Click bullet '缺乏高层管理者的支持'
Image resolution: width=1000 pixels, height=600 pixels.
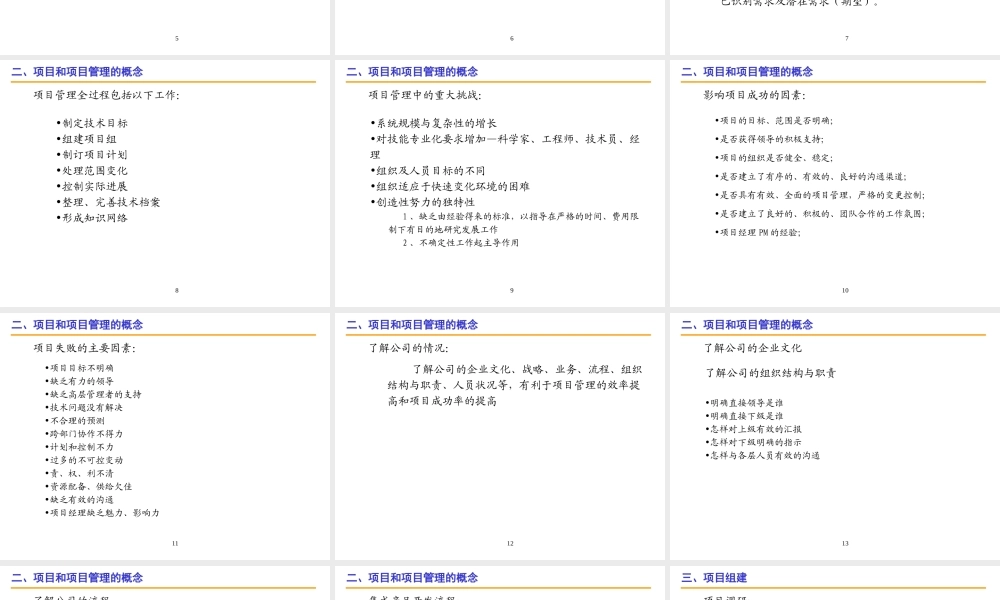[94, 395]
